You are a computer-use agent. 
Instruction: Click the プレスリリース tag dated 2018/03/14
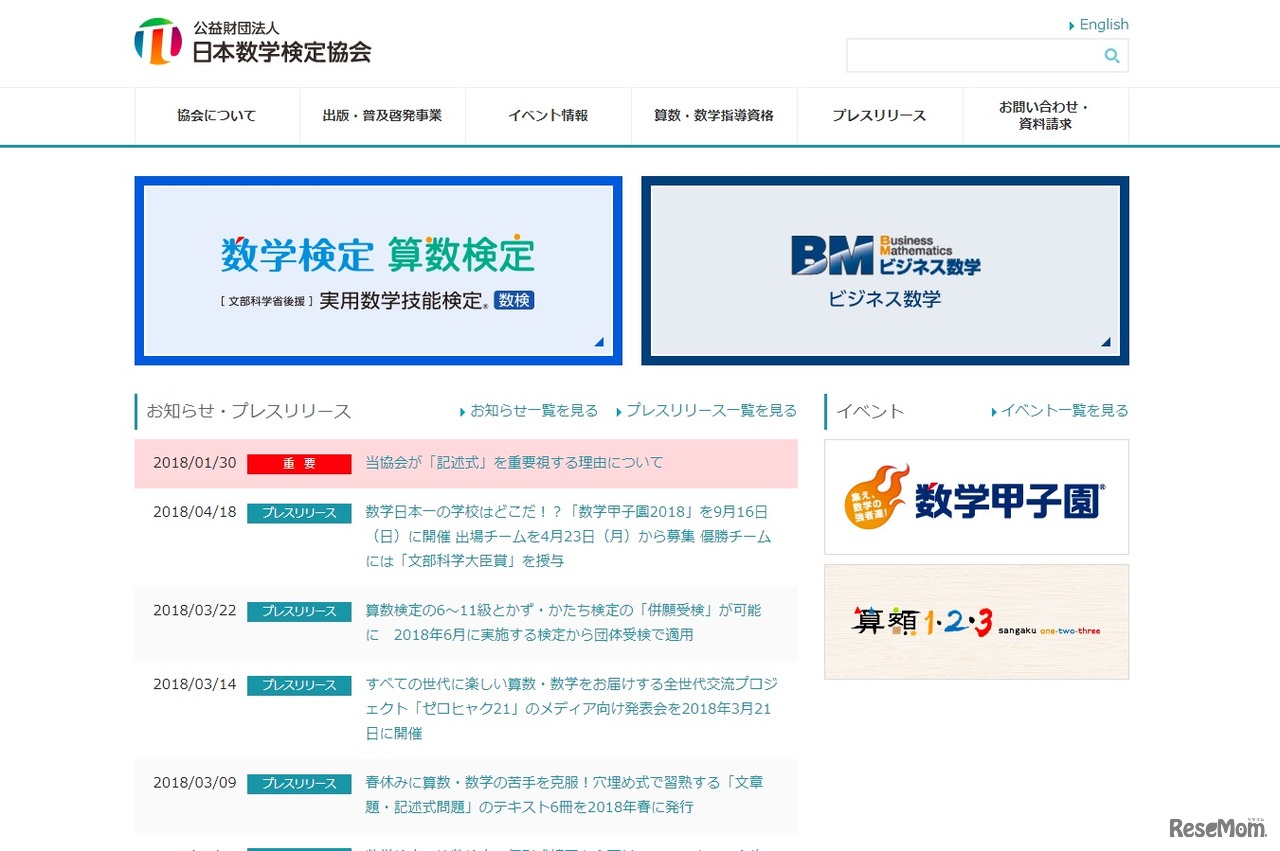(299, 686)
